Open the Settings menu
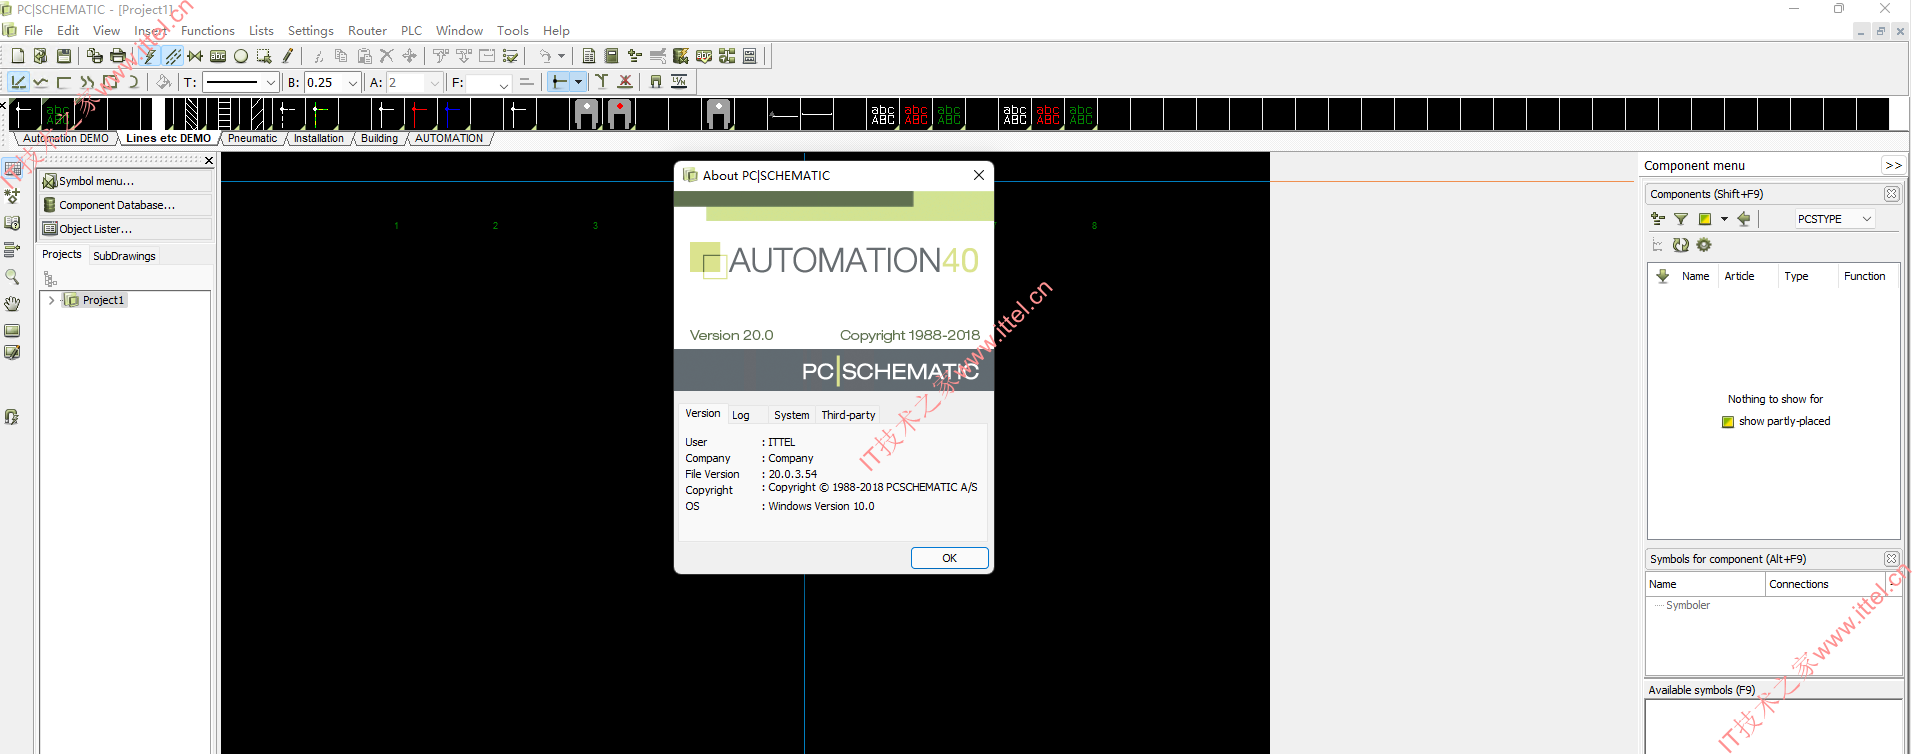The height and width of the screenshot is (754, 1912). point(311,31)
